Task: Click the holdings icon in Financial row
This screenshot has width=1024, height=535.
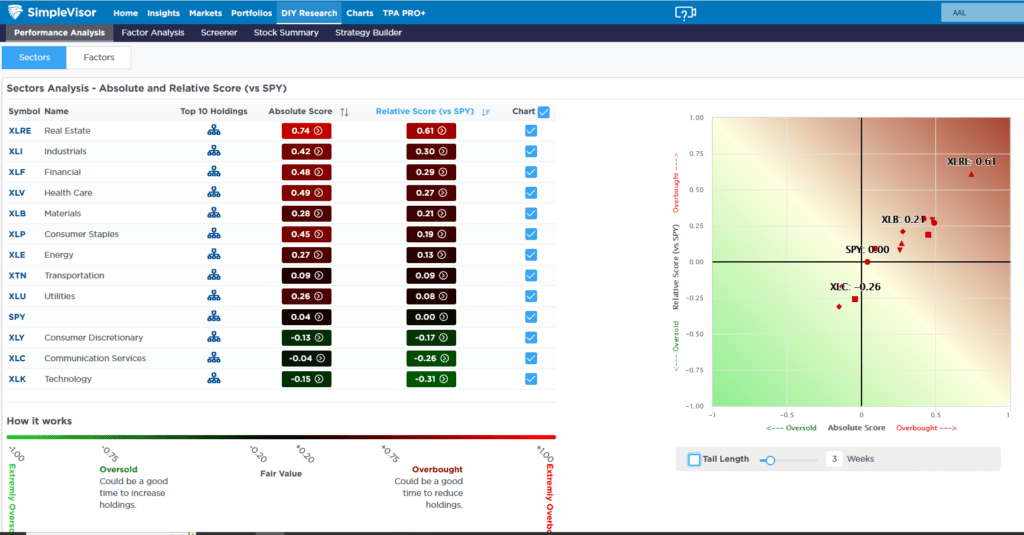Action: [x=213, y=172]
